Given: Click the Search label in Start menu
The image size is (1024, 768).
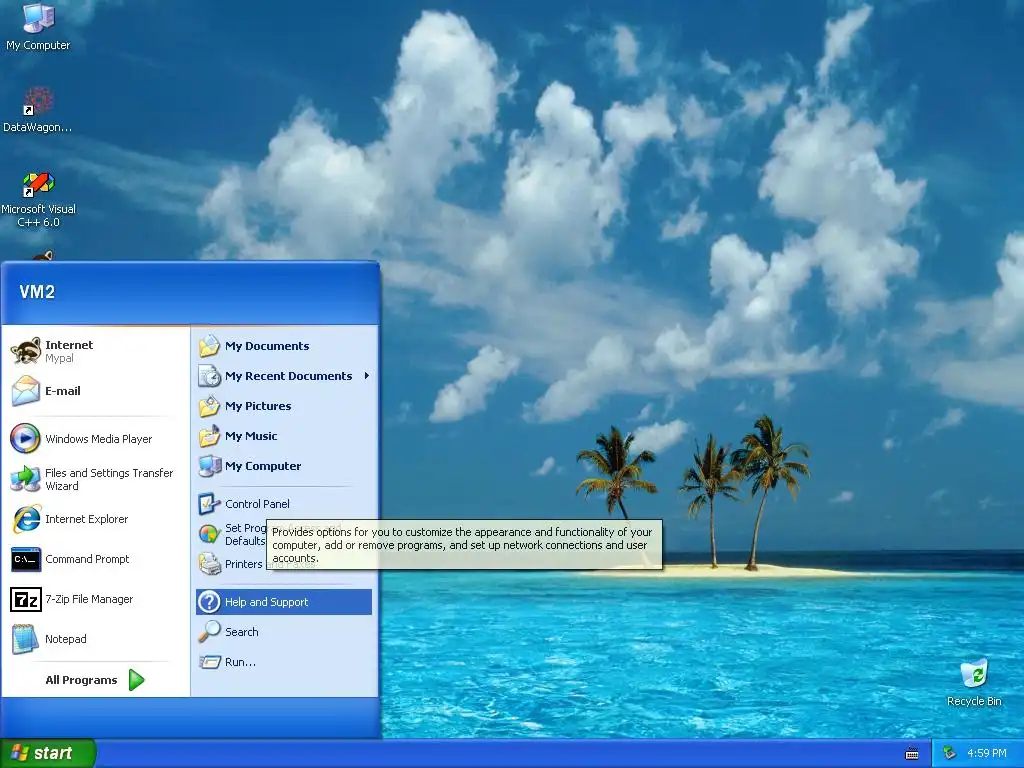Looking at the screenshot, I should click(x=242, y=632).
